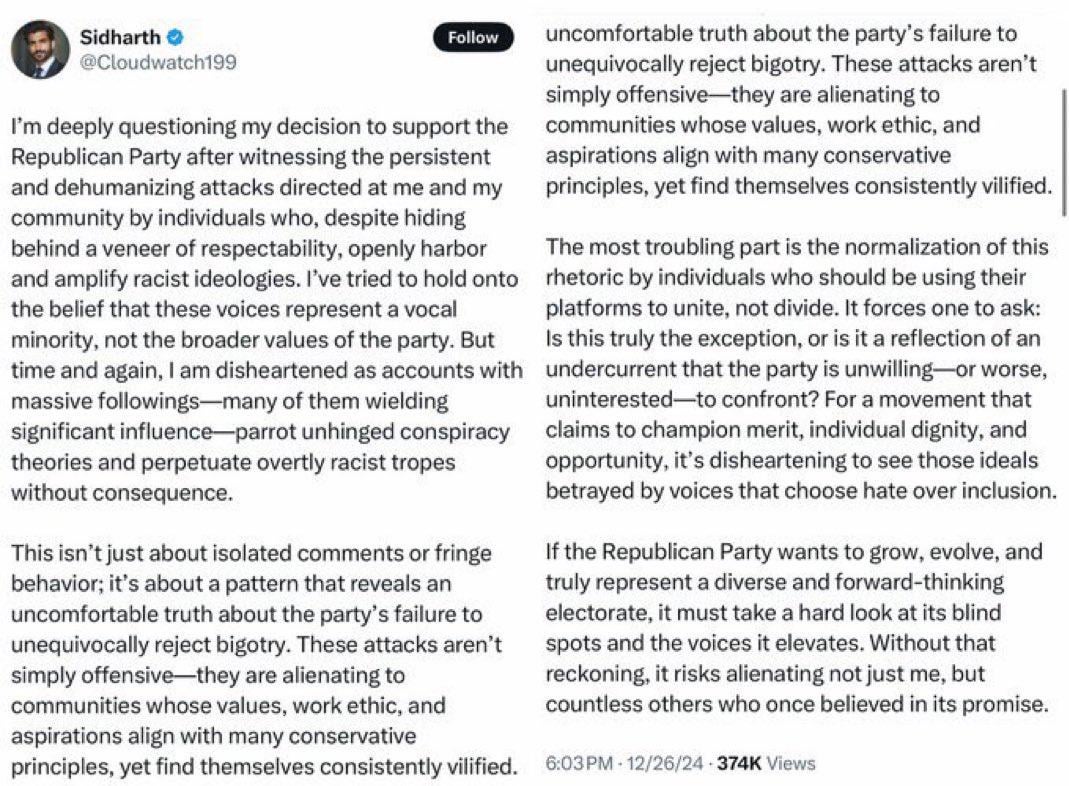1069x786 pixels.
Task: Click line "reckoning, it risks alienating not just me"
Action: [x=765, y=674]
